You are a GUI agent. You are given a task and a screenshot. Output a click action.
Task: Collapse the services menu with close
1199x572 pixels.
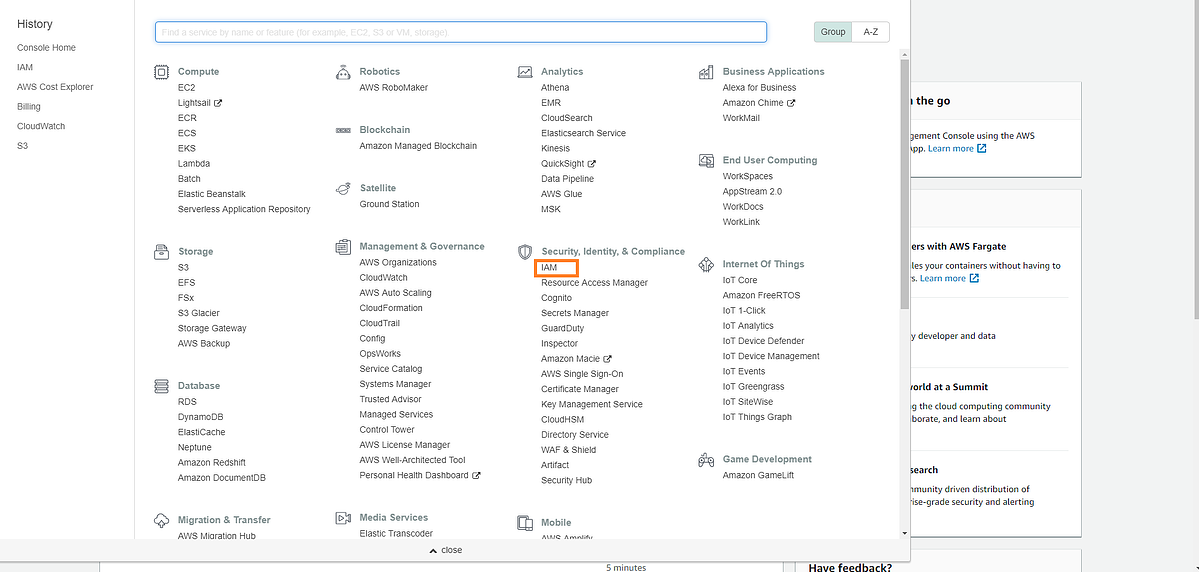point(445,550)
